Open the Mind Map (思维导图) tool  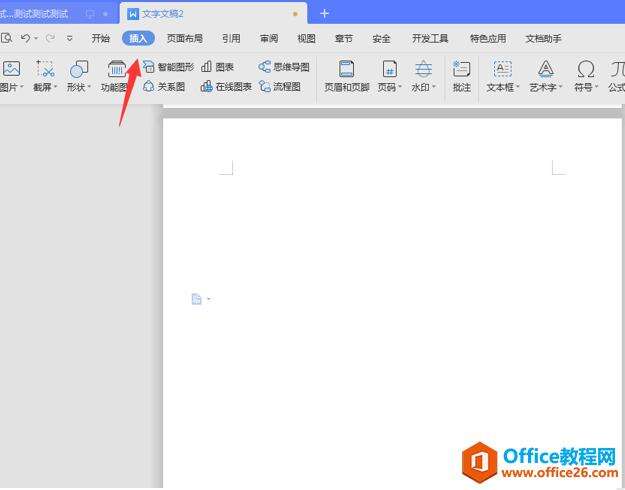click(x=284, y=67)
